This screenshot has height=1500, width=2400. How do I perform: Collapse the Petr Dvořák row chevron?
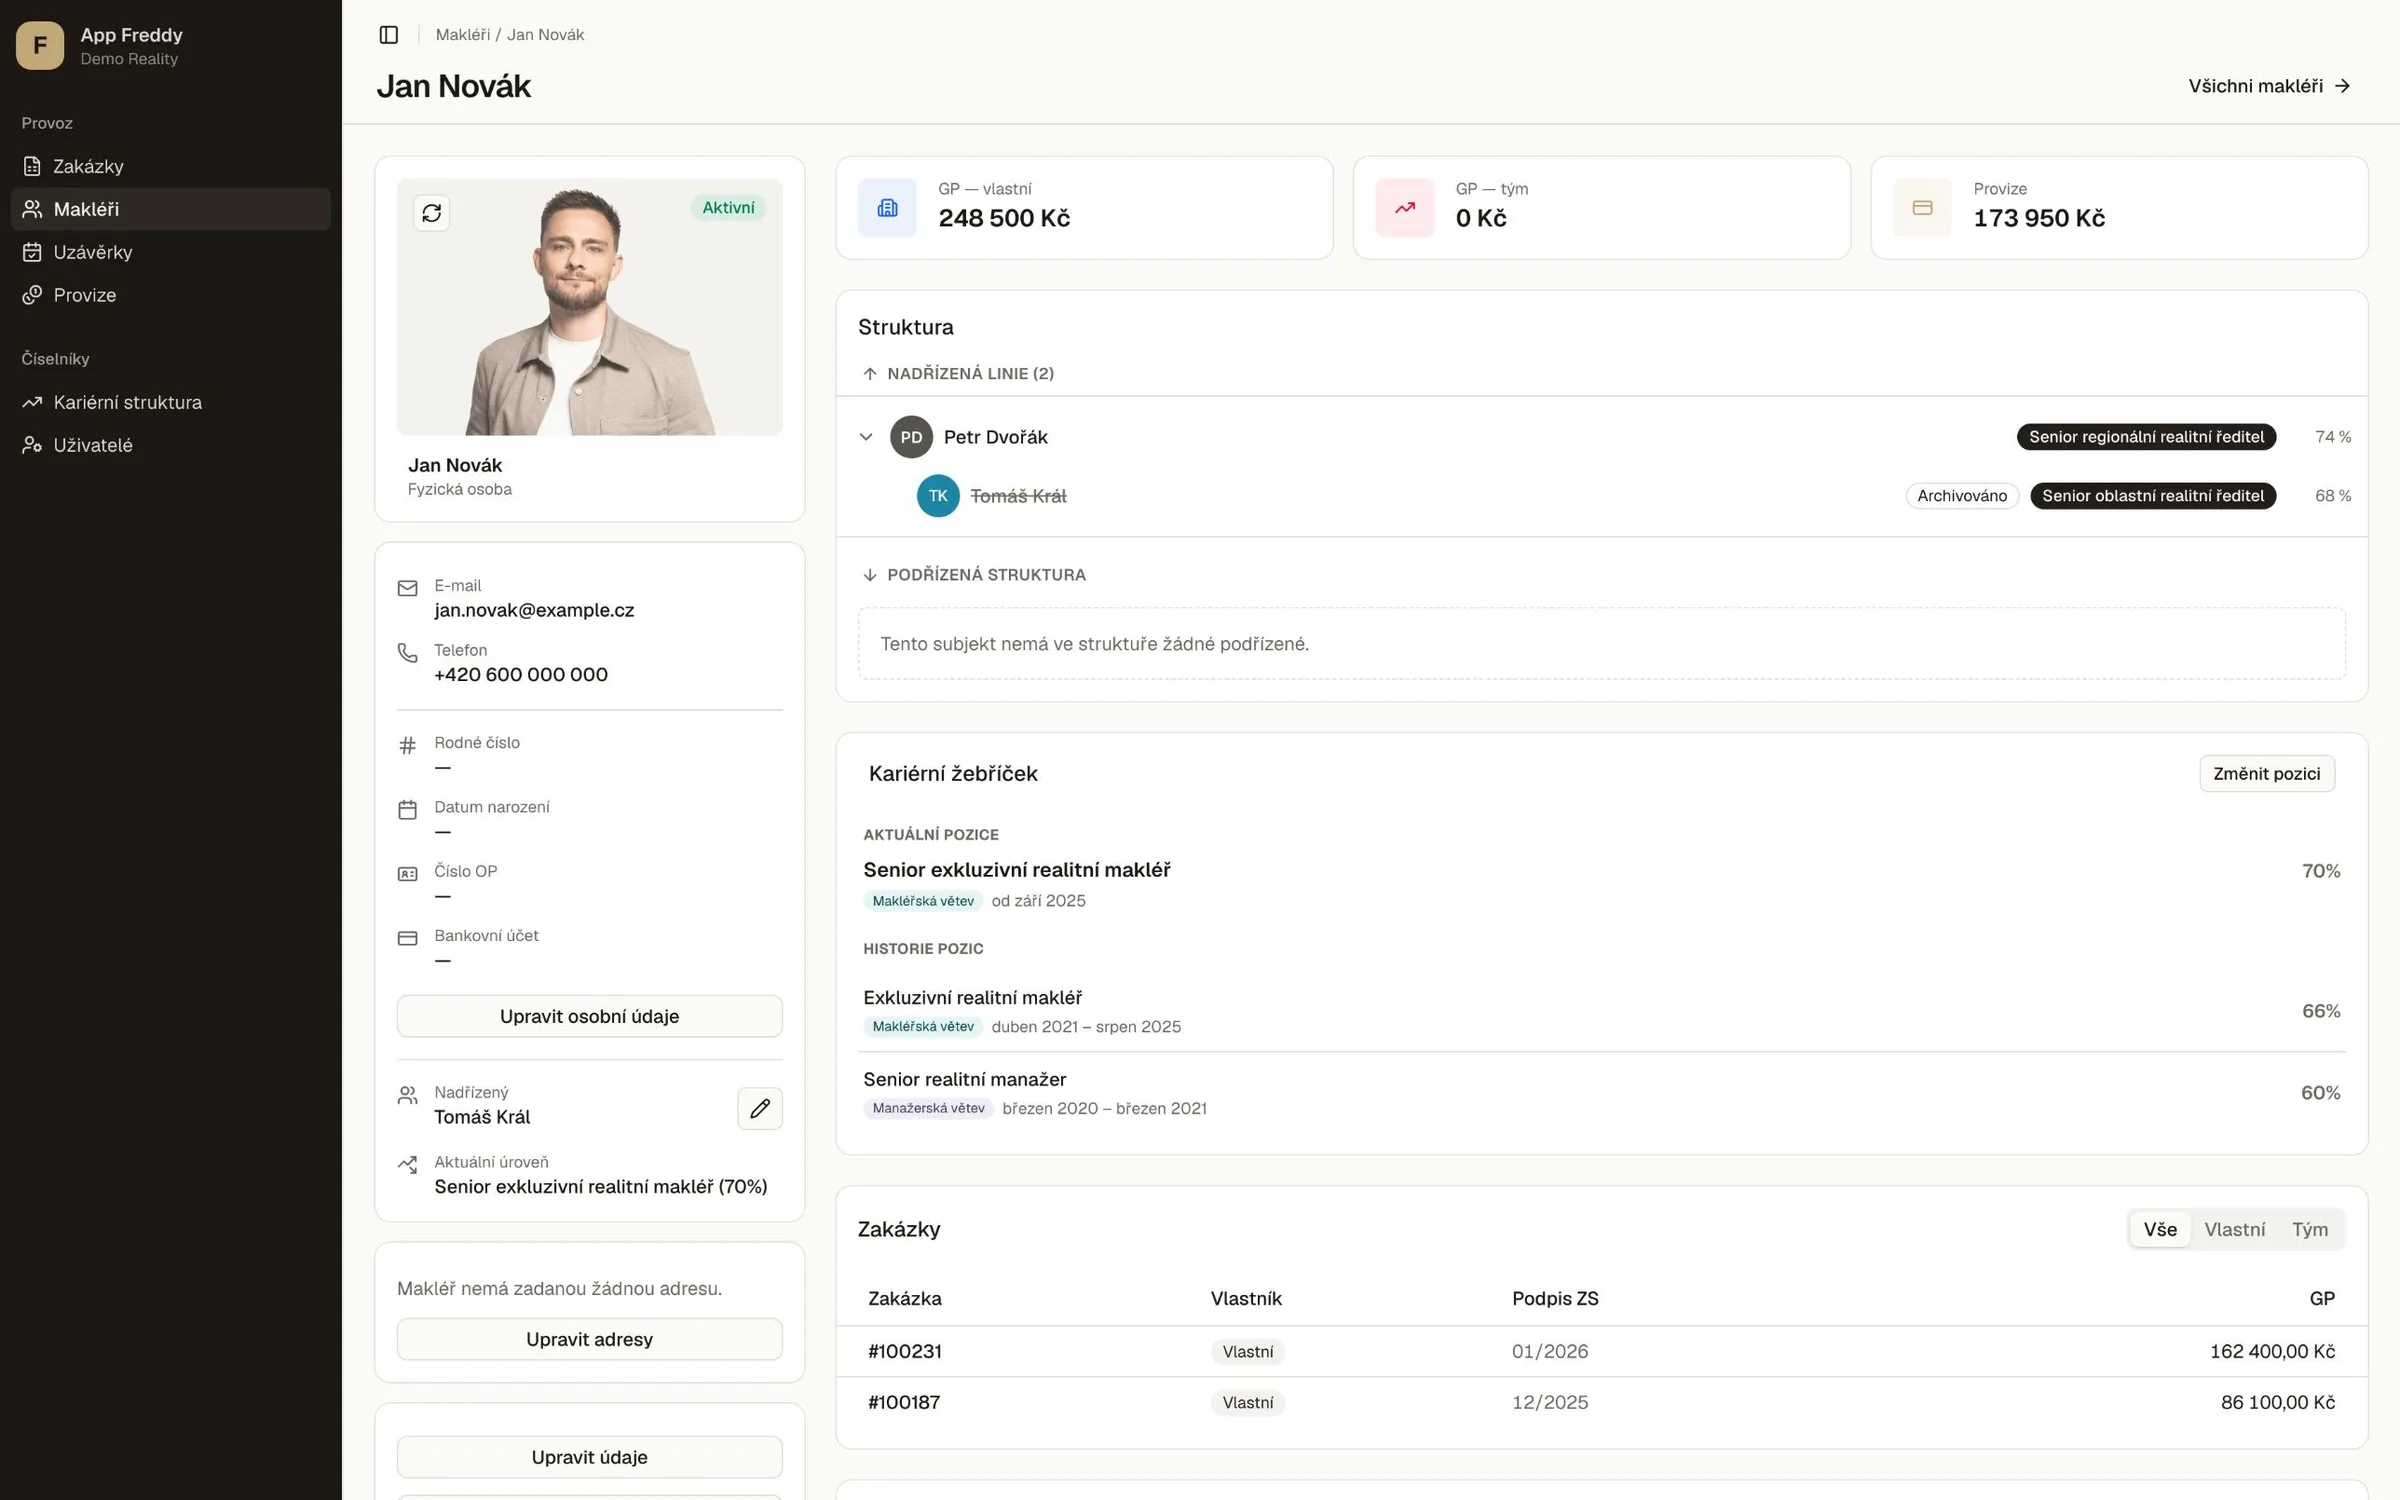click(x=866, y=437)
